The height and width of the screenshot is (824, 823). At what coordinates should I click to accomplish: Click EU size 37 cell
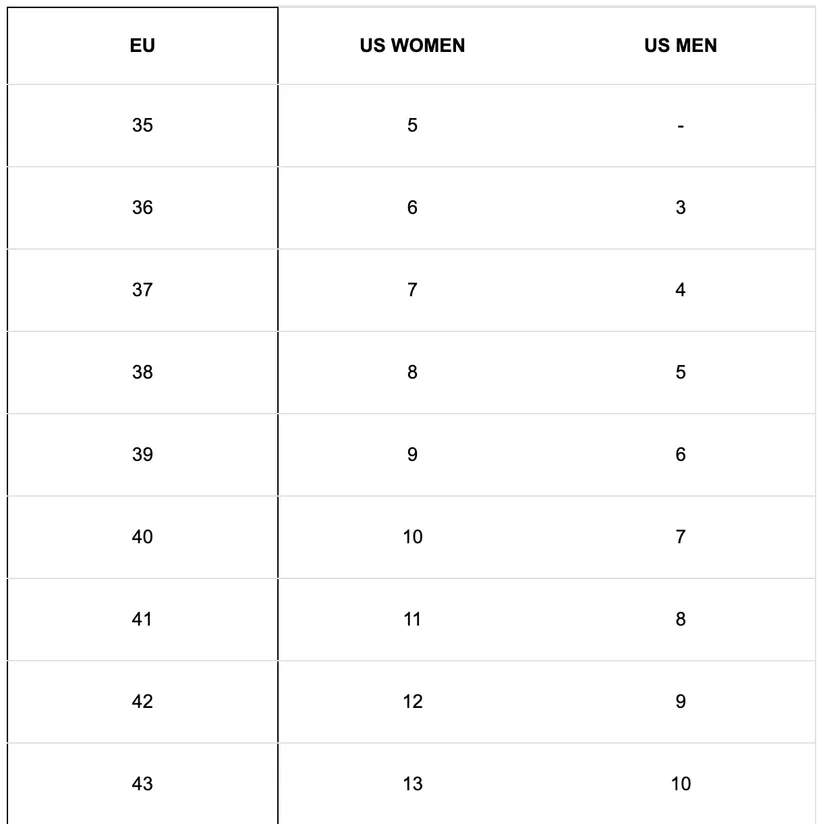[142, 290]
